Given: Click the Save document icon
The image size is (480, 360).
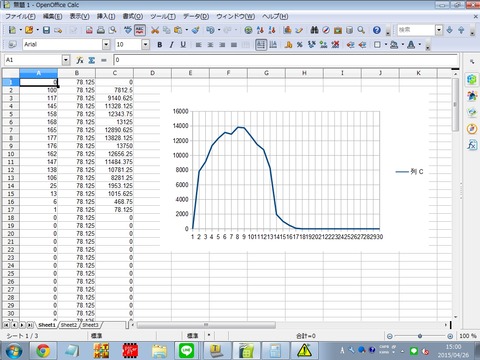Looking at the screenshot, I should click(x=46, y=30).
